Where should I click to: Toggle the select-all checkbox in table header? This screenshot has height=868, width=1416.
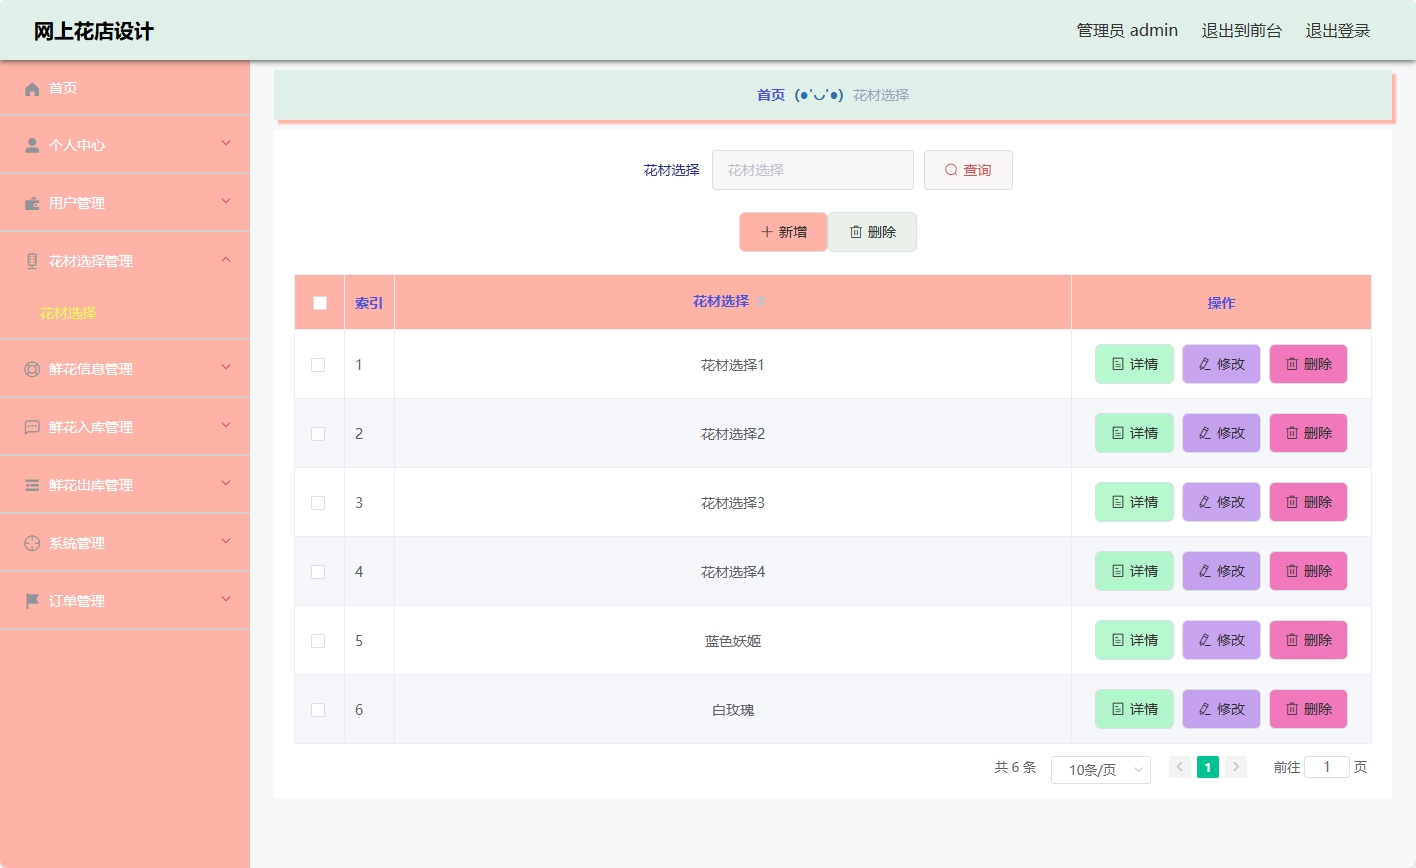319,302
